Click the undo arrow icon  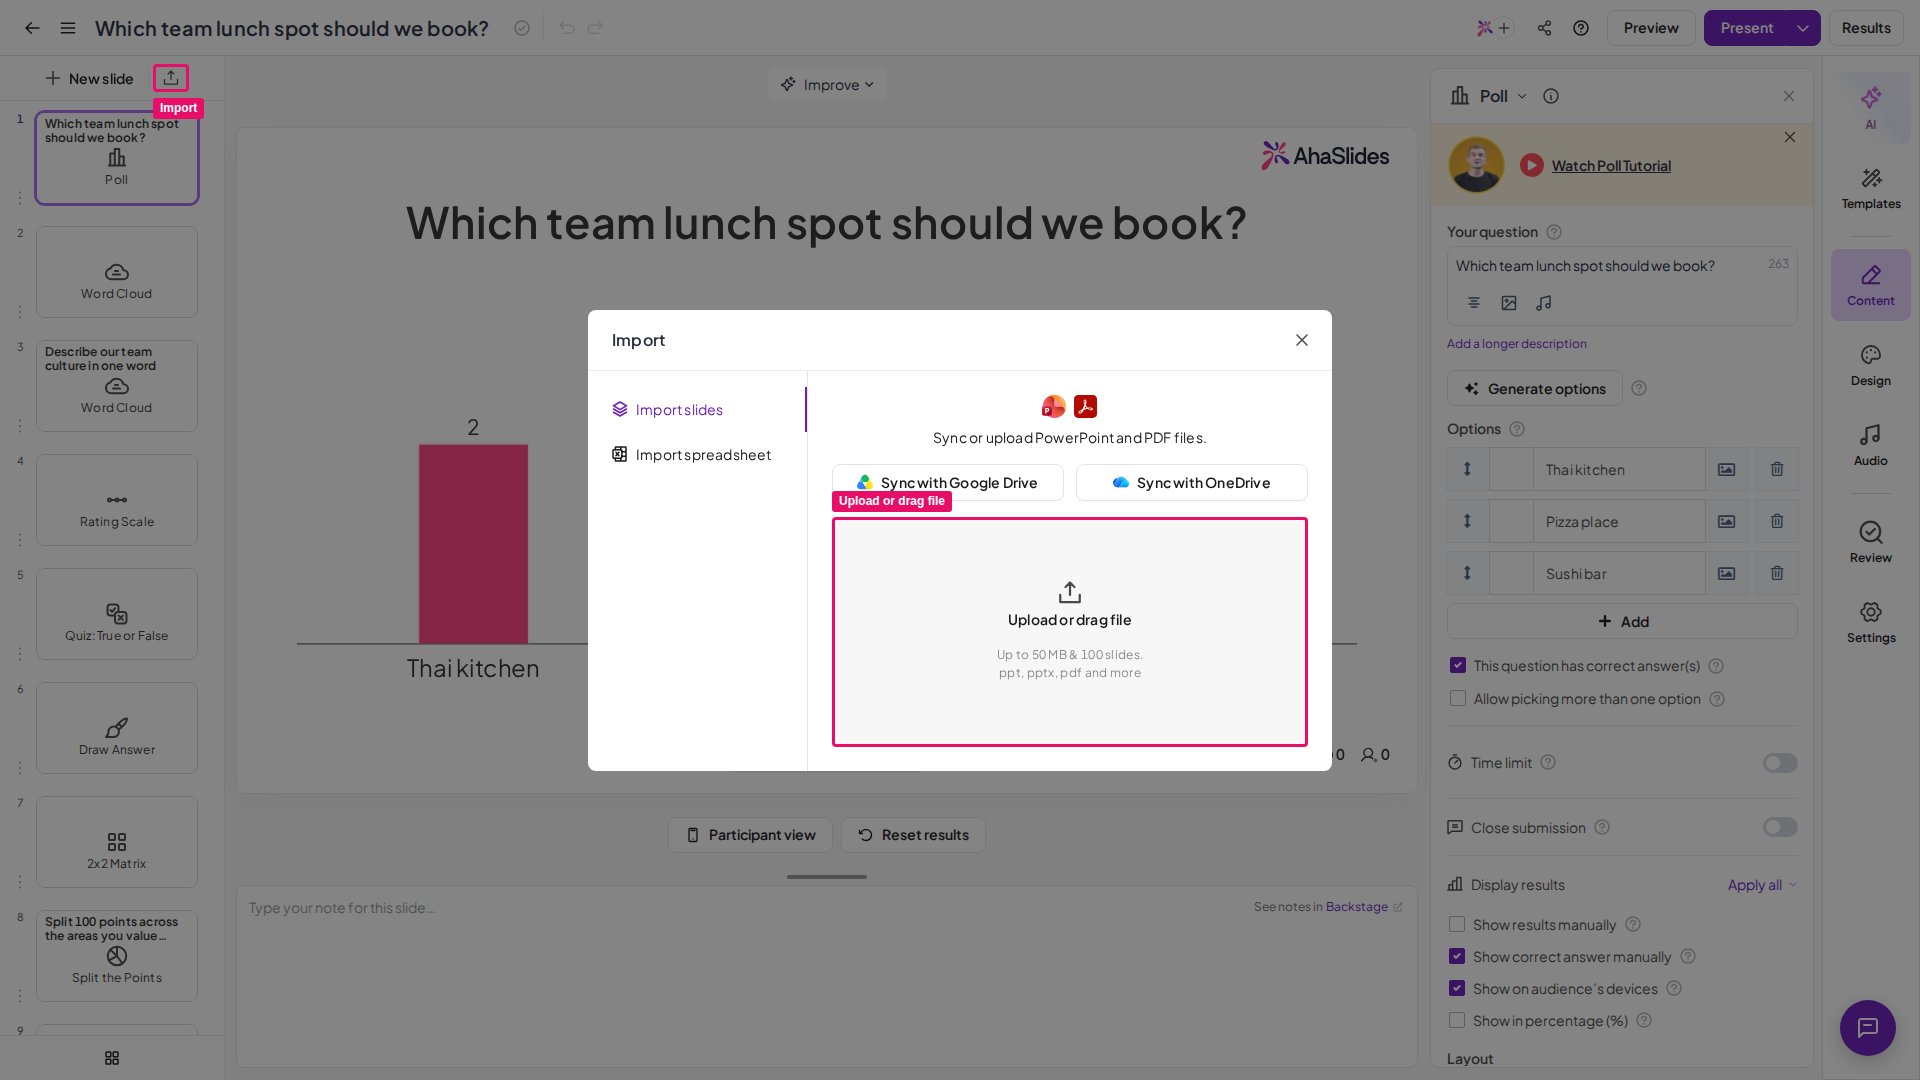coord(567,28)
